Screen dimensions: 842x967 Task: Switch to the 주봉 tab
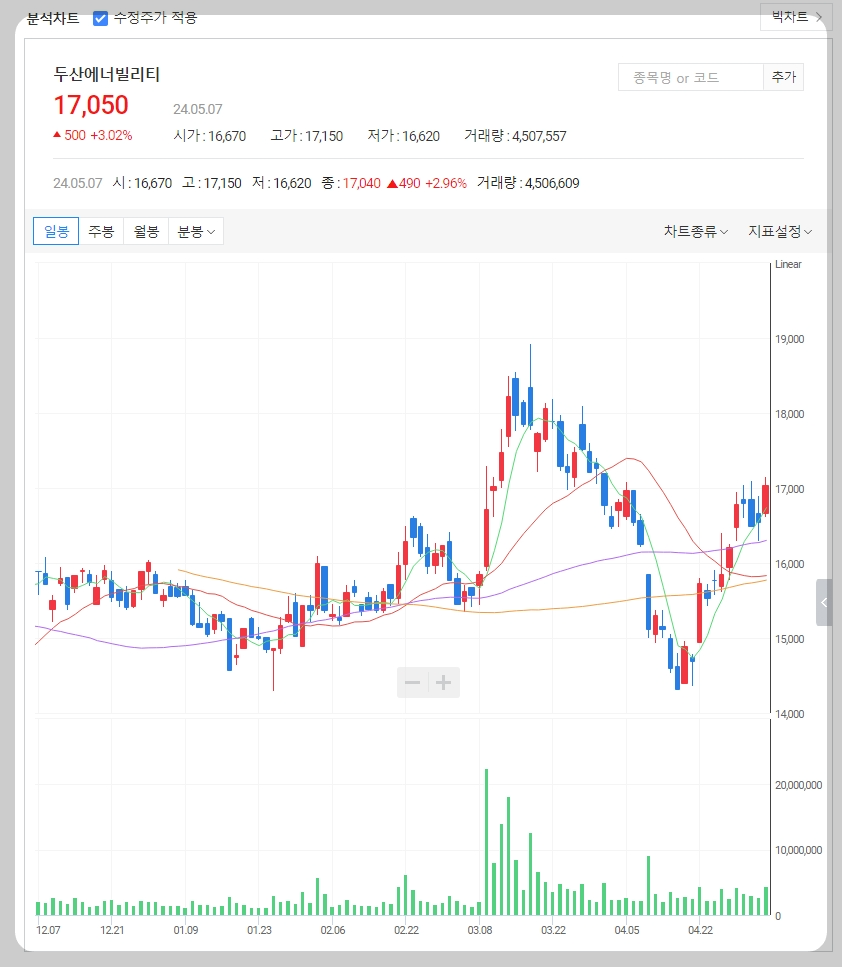coord(101,231)
